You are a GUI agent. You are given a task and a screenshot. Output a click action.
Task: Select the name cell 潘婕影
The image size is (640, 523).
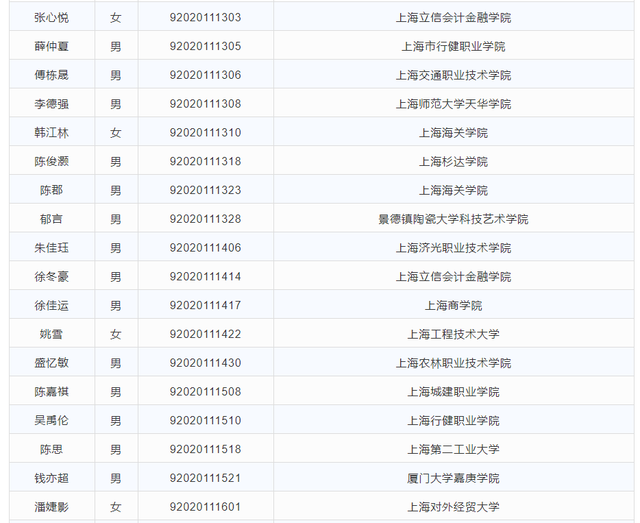click(51, 507)
